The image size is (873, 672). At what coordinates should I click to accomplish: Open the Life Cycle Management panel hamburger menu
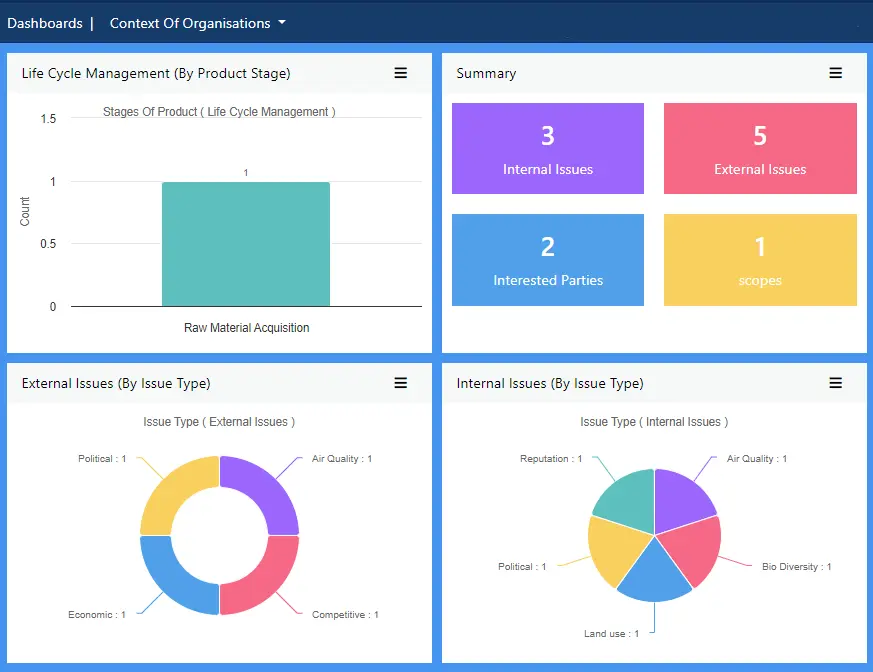point(400,73)
